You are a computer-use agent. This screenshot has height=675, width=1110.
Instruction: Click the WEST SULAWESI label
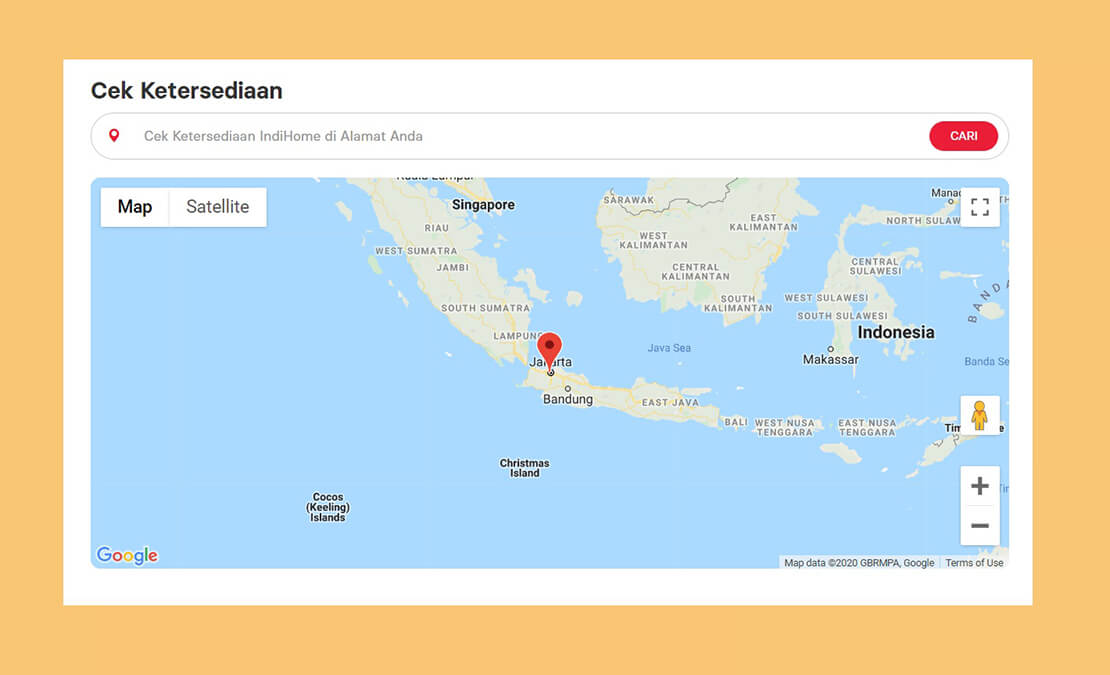826,298
